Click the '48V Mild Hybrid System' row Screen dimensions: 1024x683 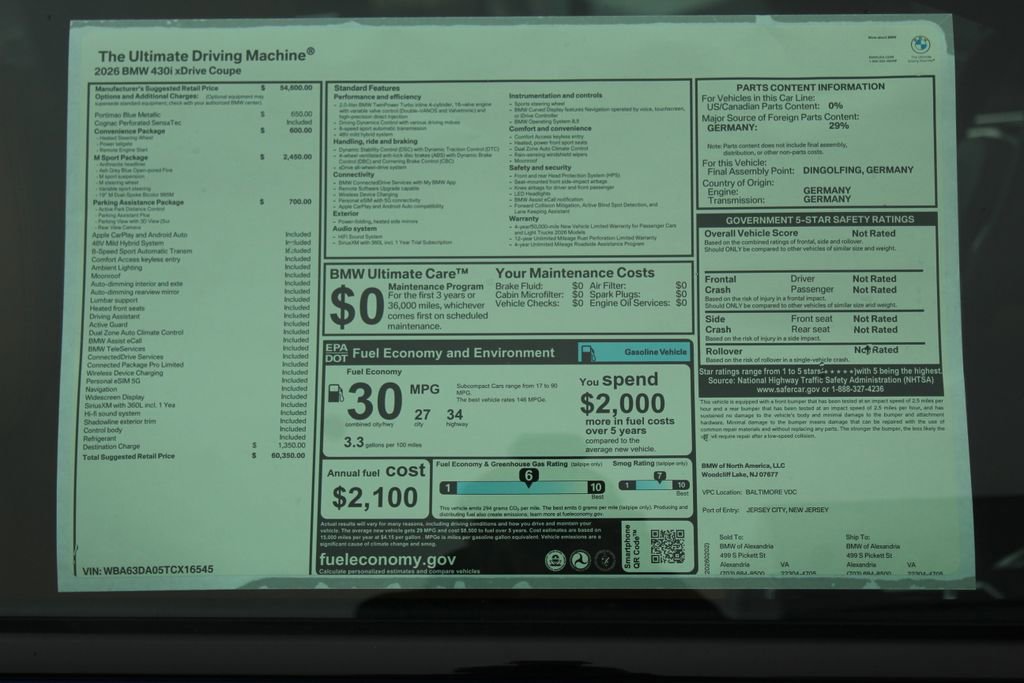pyautogui.click(x=201, y=243)
